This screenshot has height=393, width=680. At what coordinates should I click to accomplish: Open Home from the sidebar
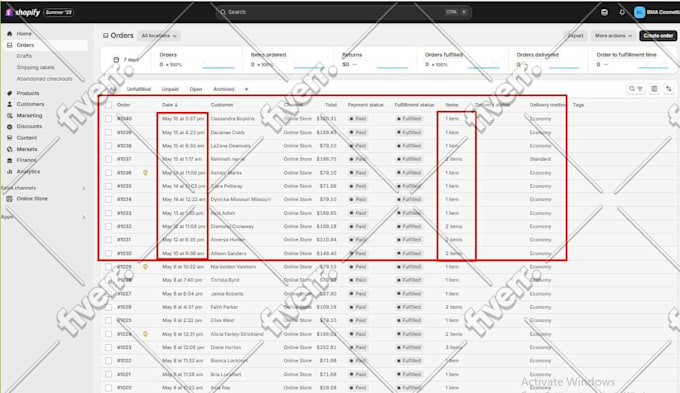(x=24, y=33)
